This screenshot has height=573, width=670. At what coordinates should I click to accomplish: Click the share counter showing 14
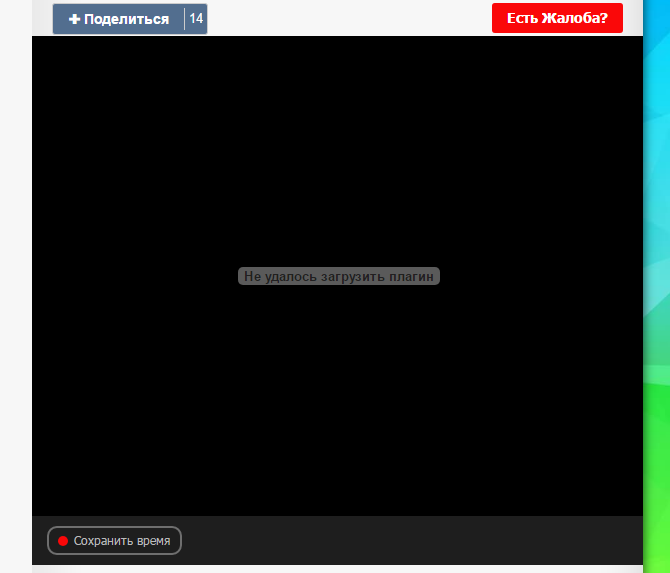tap(196, 19)
